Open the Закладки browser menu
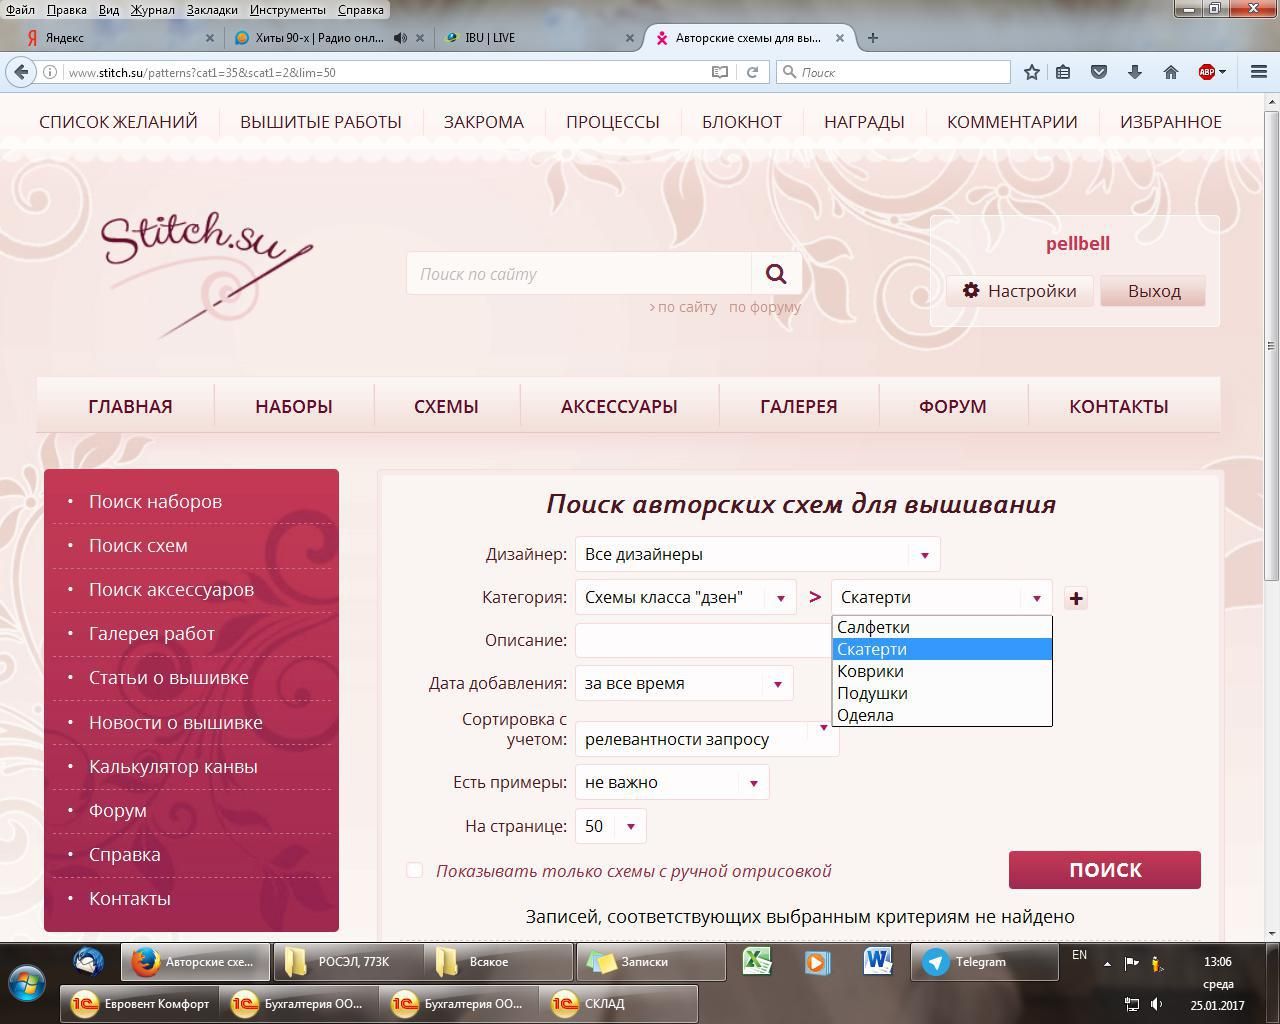 click(211, 9)
